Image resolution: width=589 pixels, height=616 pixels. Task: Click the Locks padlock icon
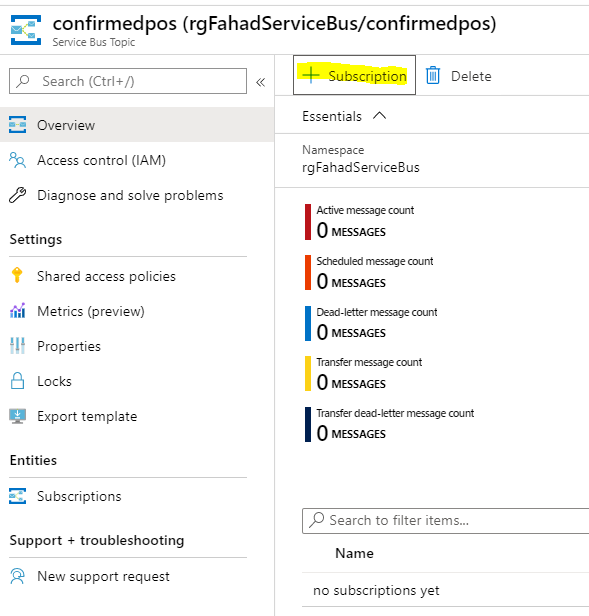click(17, 381)
